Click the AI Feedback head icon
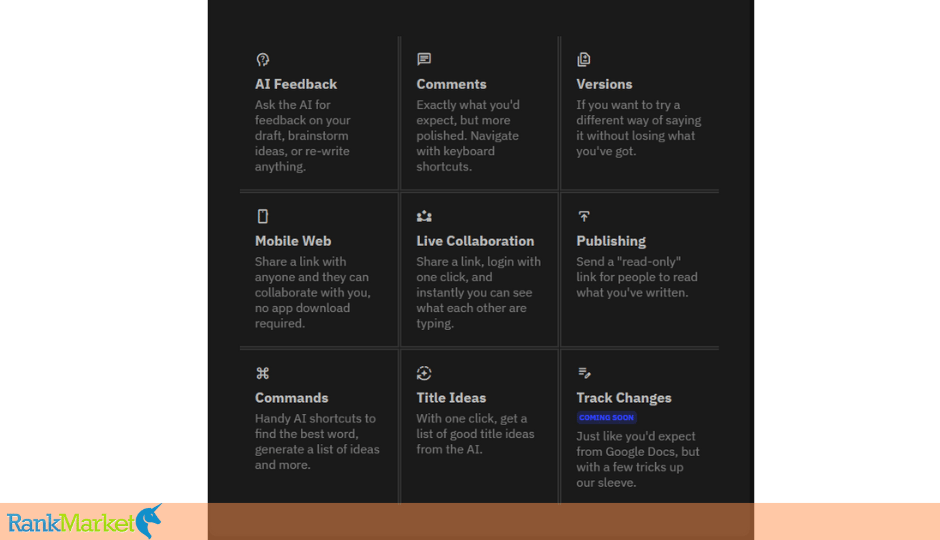 tap(263, 59)
